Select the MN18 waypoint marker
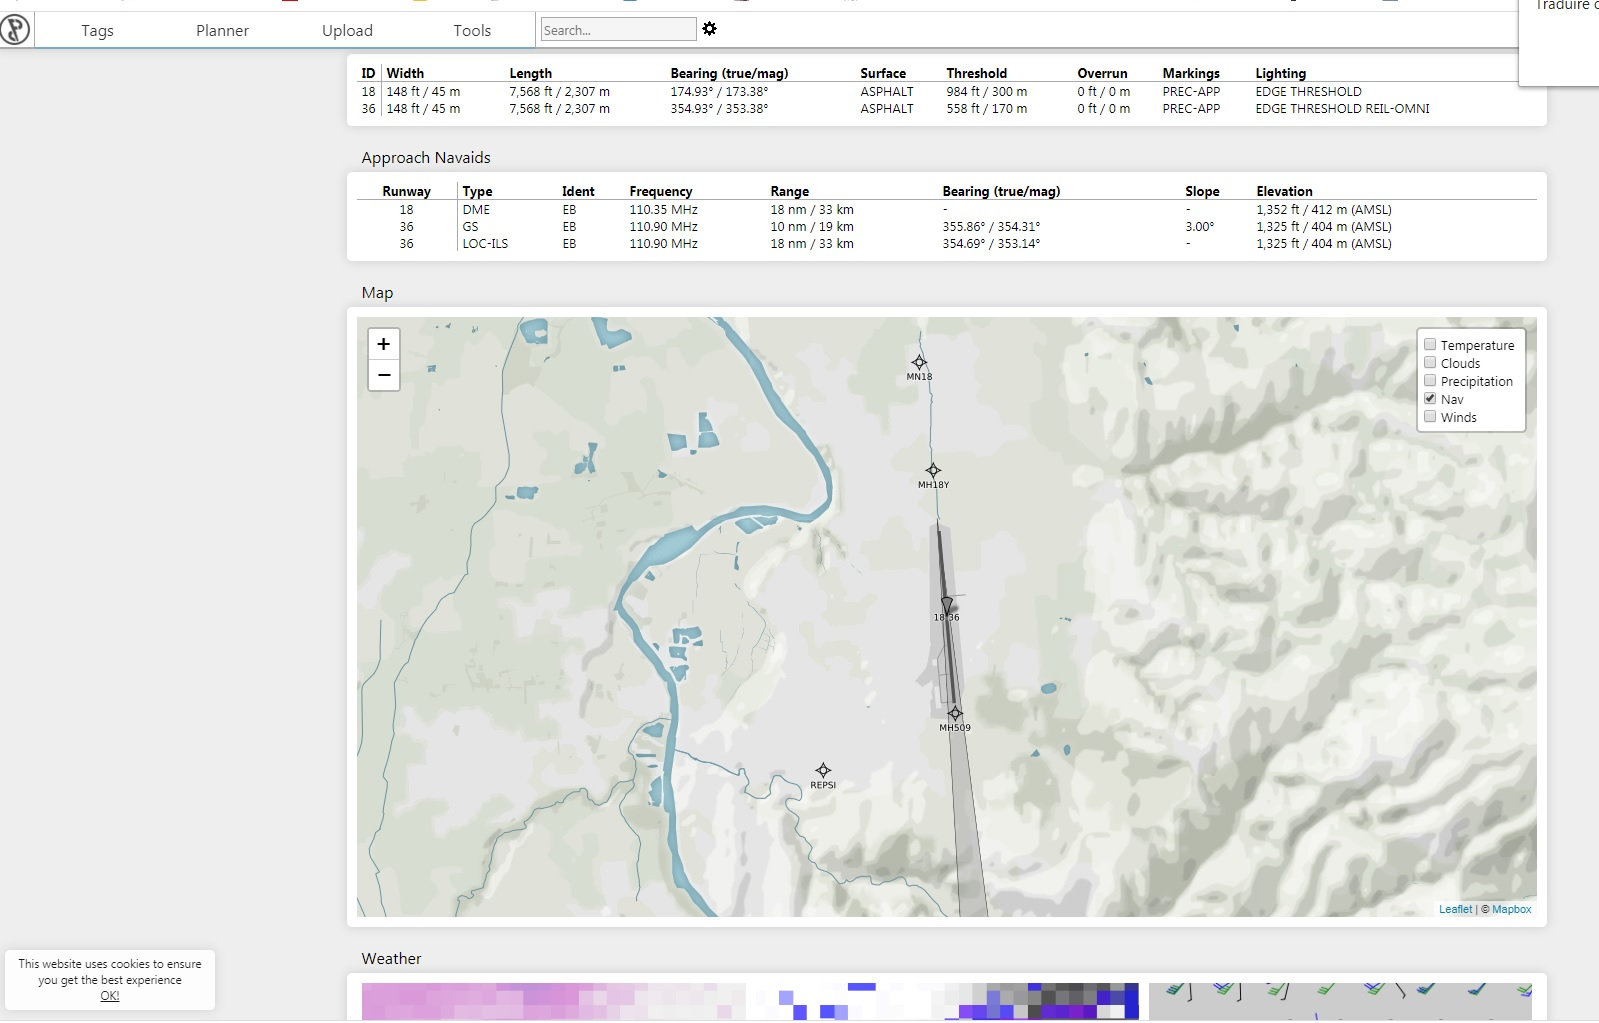Screen dimensions: 1599x1023 pos(919,363)
